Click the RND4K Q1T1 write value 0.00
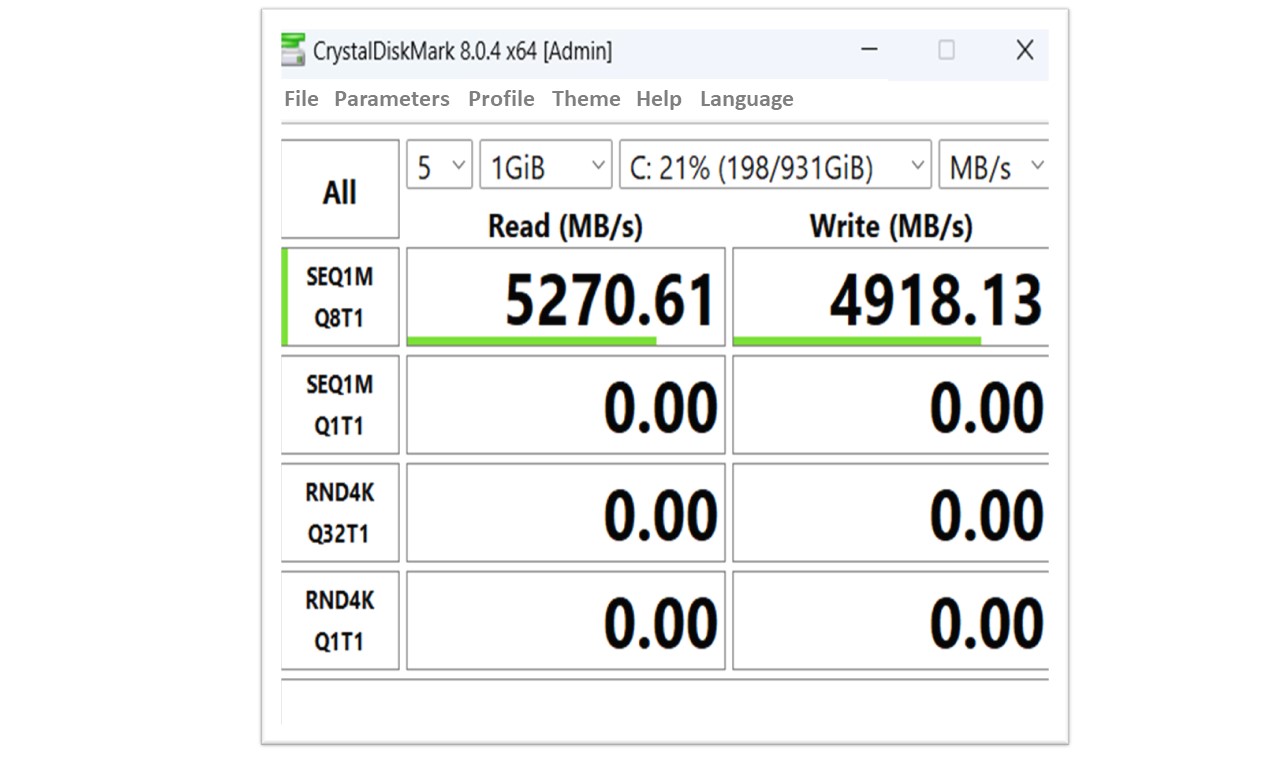1280x768 pixels. coord(891,621)
